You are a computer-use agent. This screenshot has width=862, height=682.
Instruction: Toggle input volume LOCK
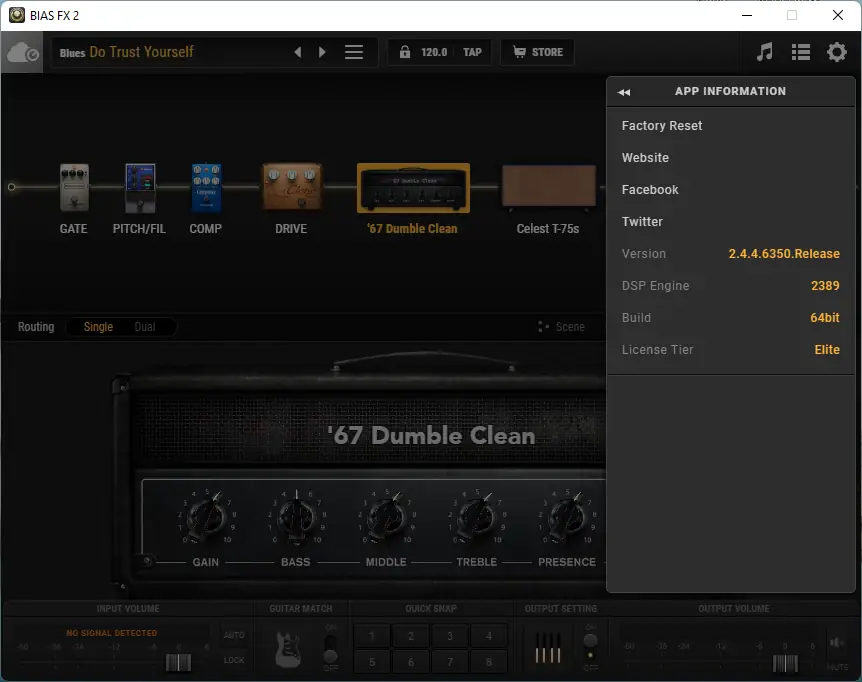pos(234,660)
